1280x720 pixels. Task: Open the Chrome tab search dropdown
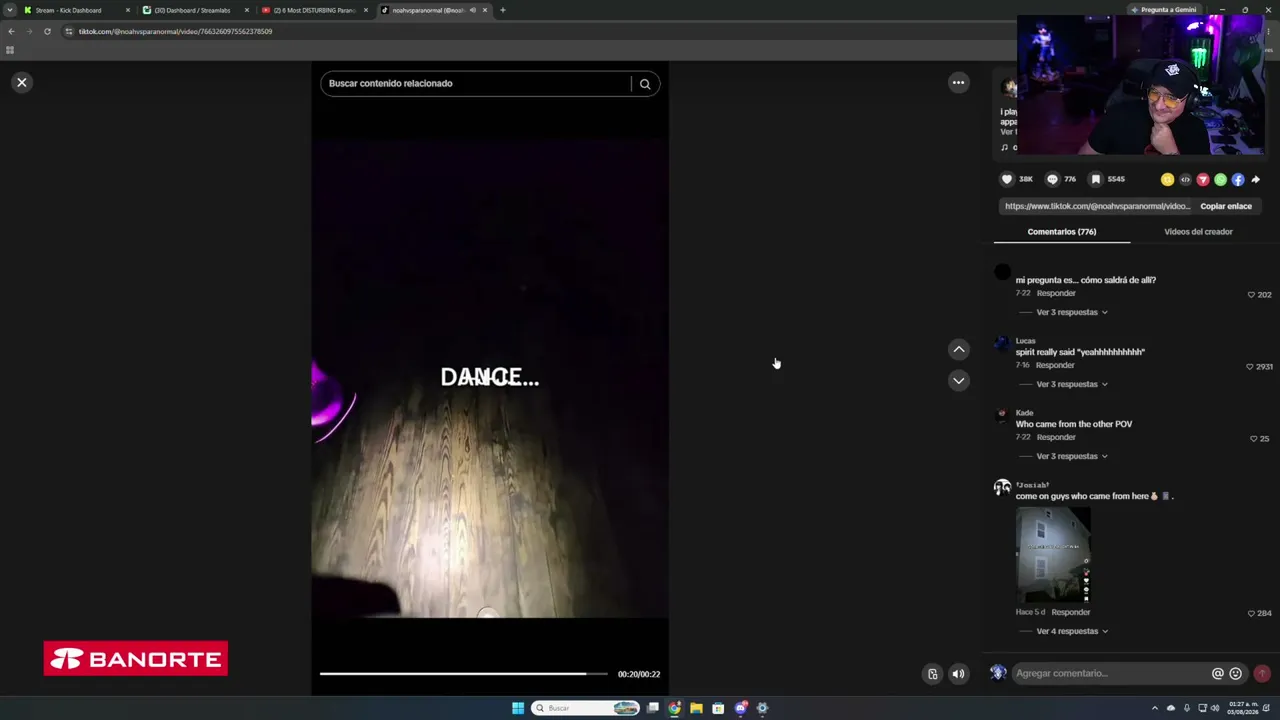[10, 10]
